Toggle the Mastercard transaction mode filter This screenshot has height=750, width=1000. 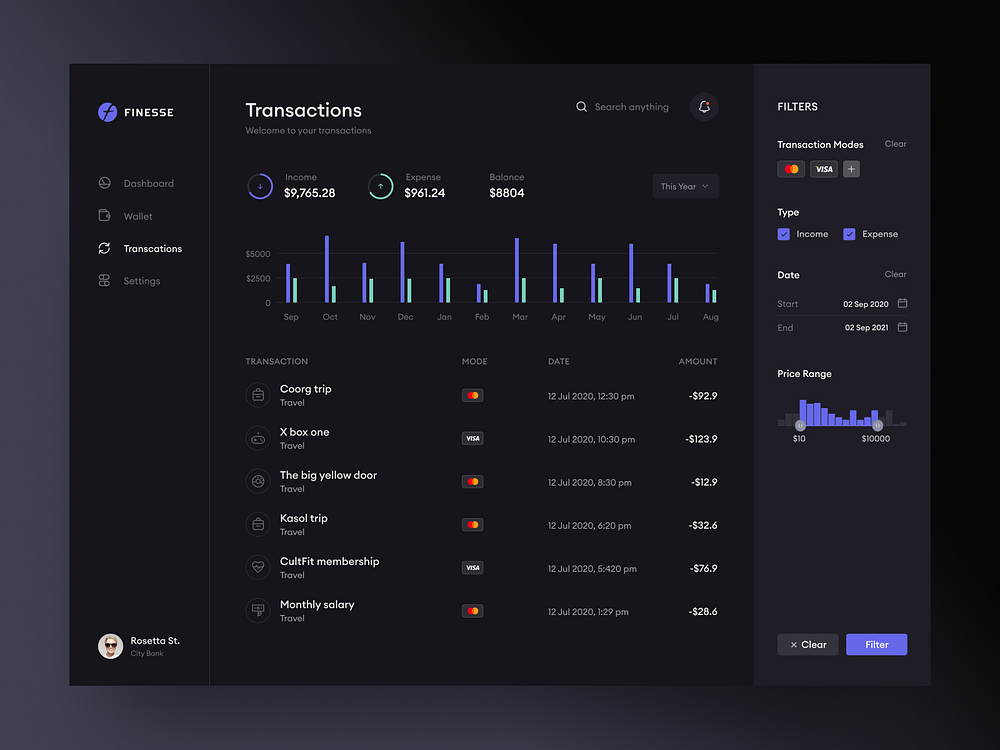coord(790,168)
